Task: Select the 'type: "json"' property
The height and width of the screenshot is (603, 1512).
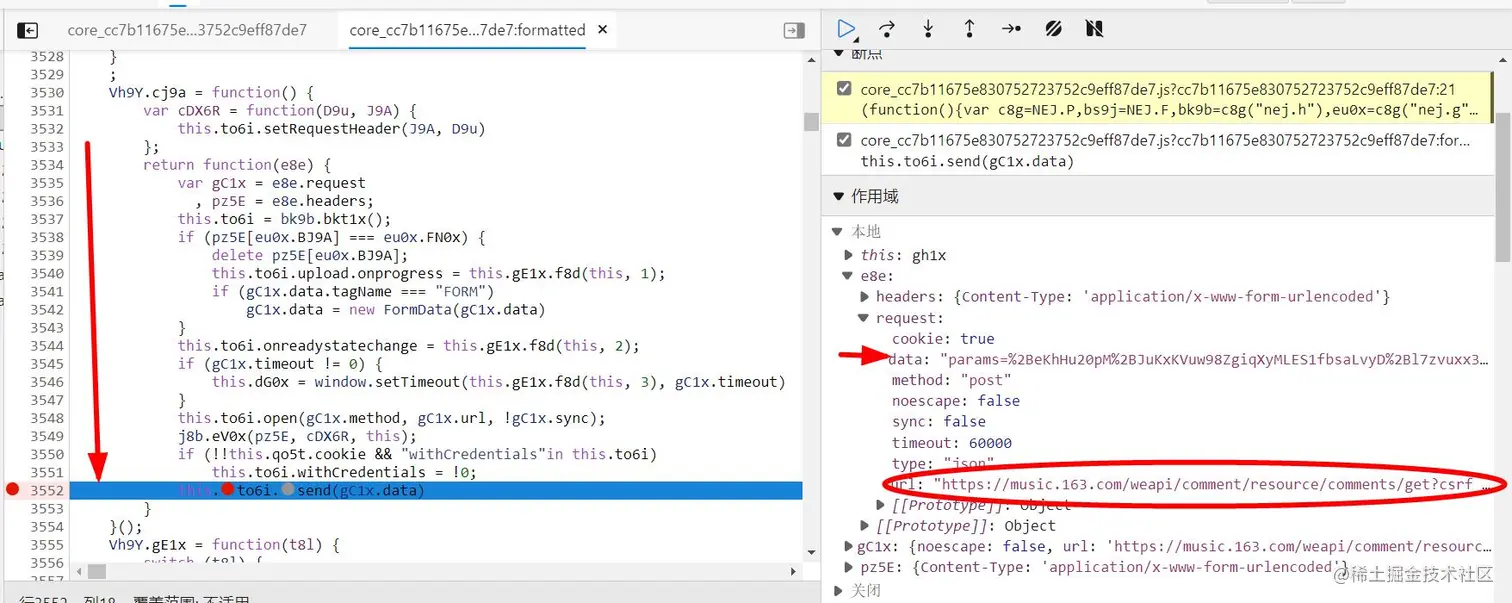Action: 943,464
